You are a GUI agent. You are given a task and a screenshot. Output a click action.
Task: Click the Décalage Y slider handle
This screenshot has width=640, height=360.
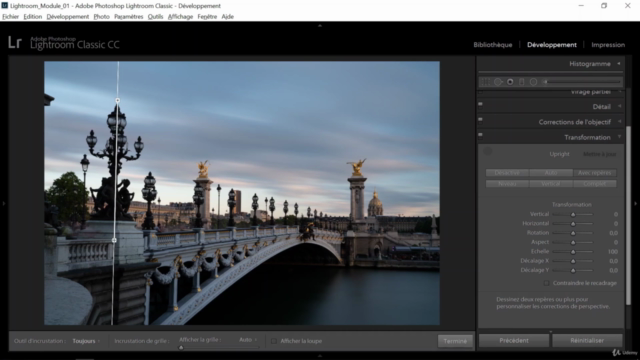pos(573,270)
